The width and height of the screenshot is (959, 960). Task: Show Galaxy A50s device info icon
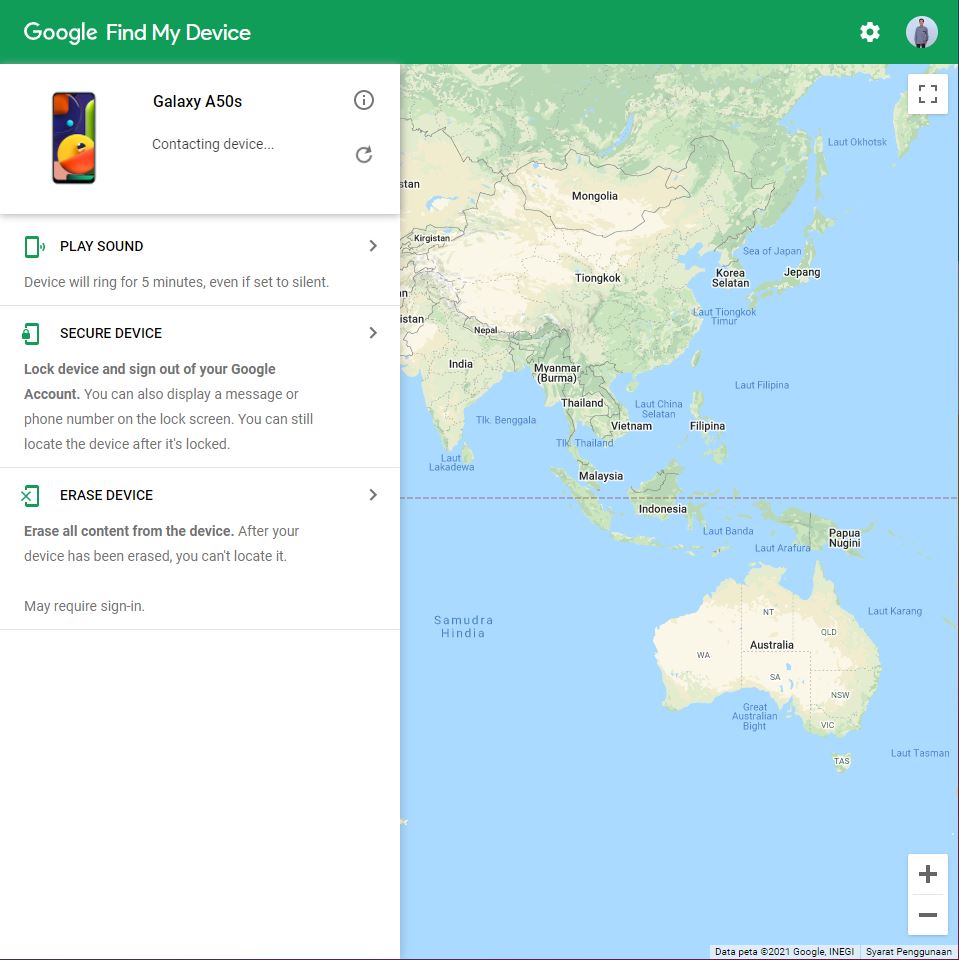[364, 100]
